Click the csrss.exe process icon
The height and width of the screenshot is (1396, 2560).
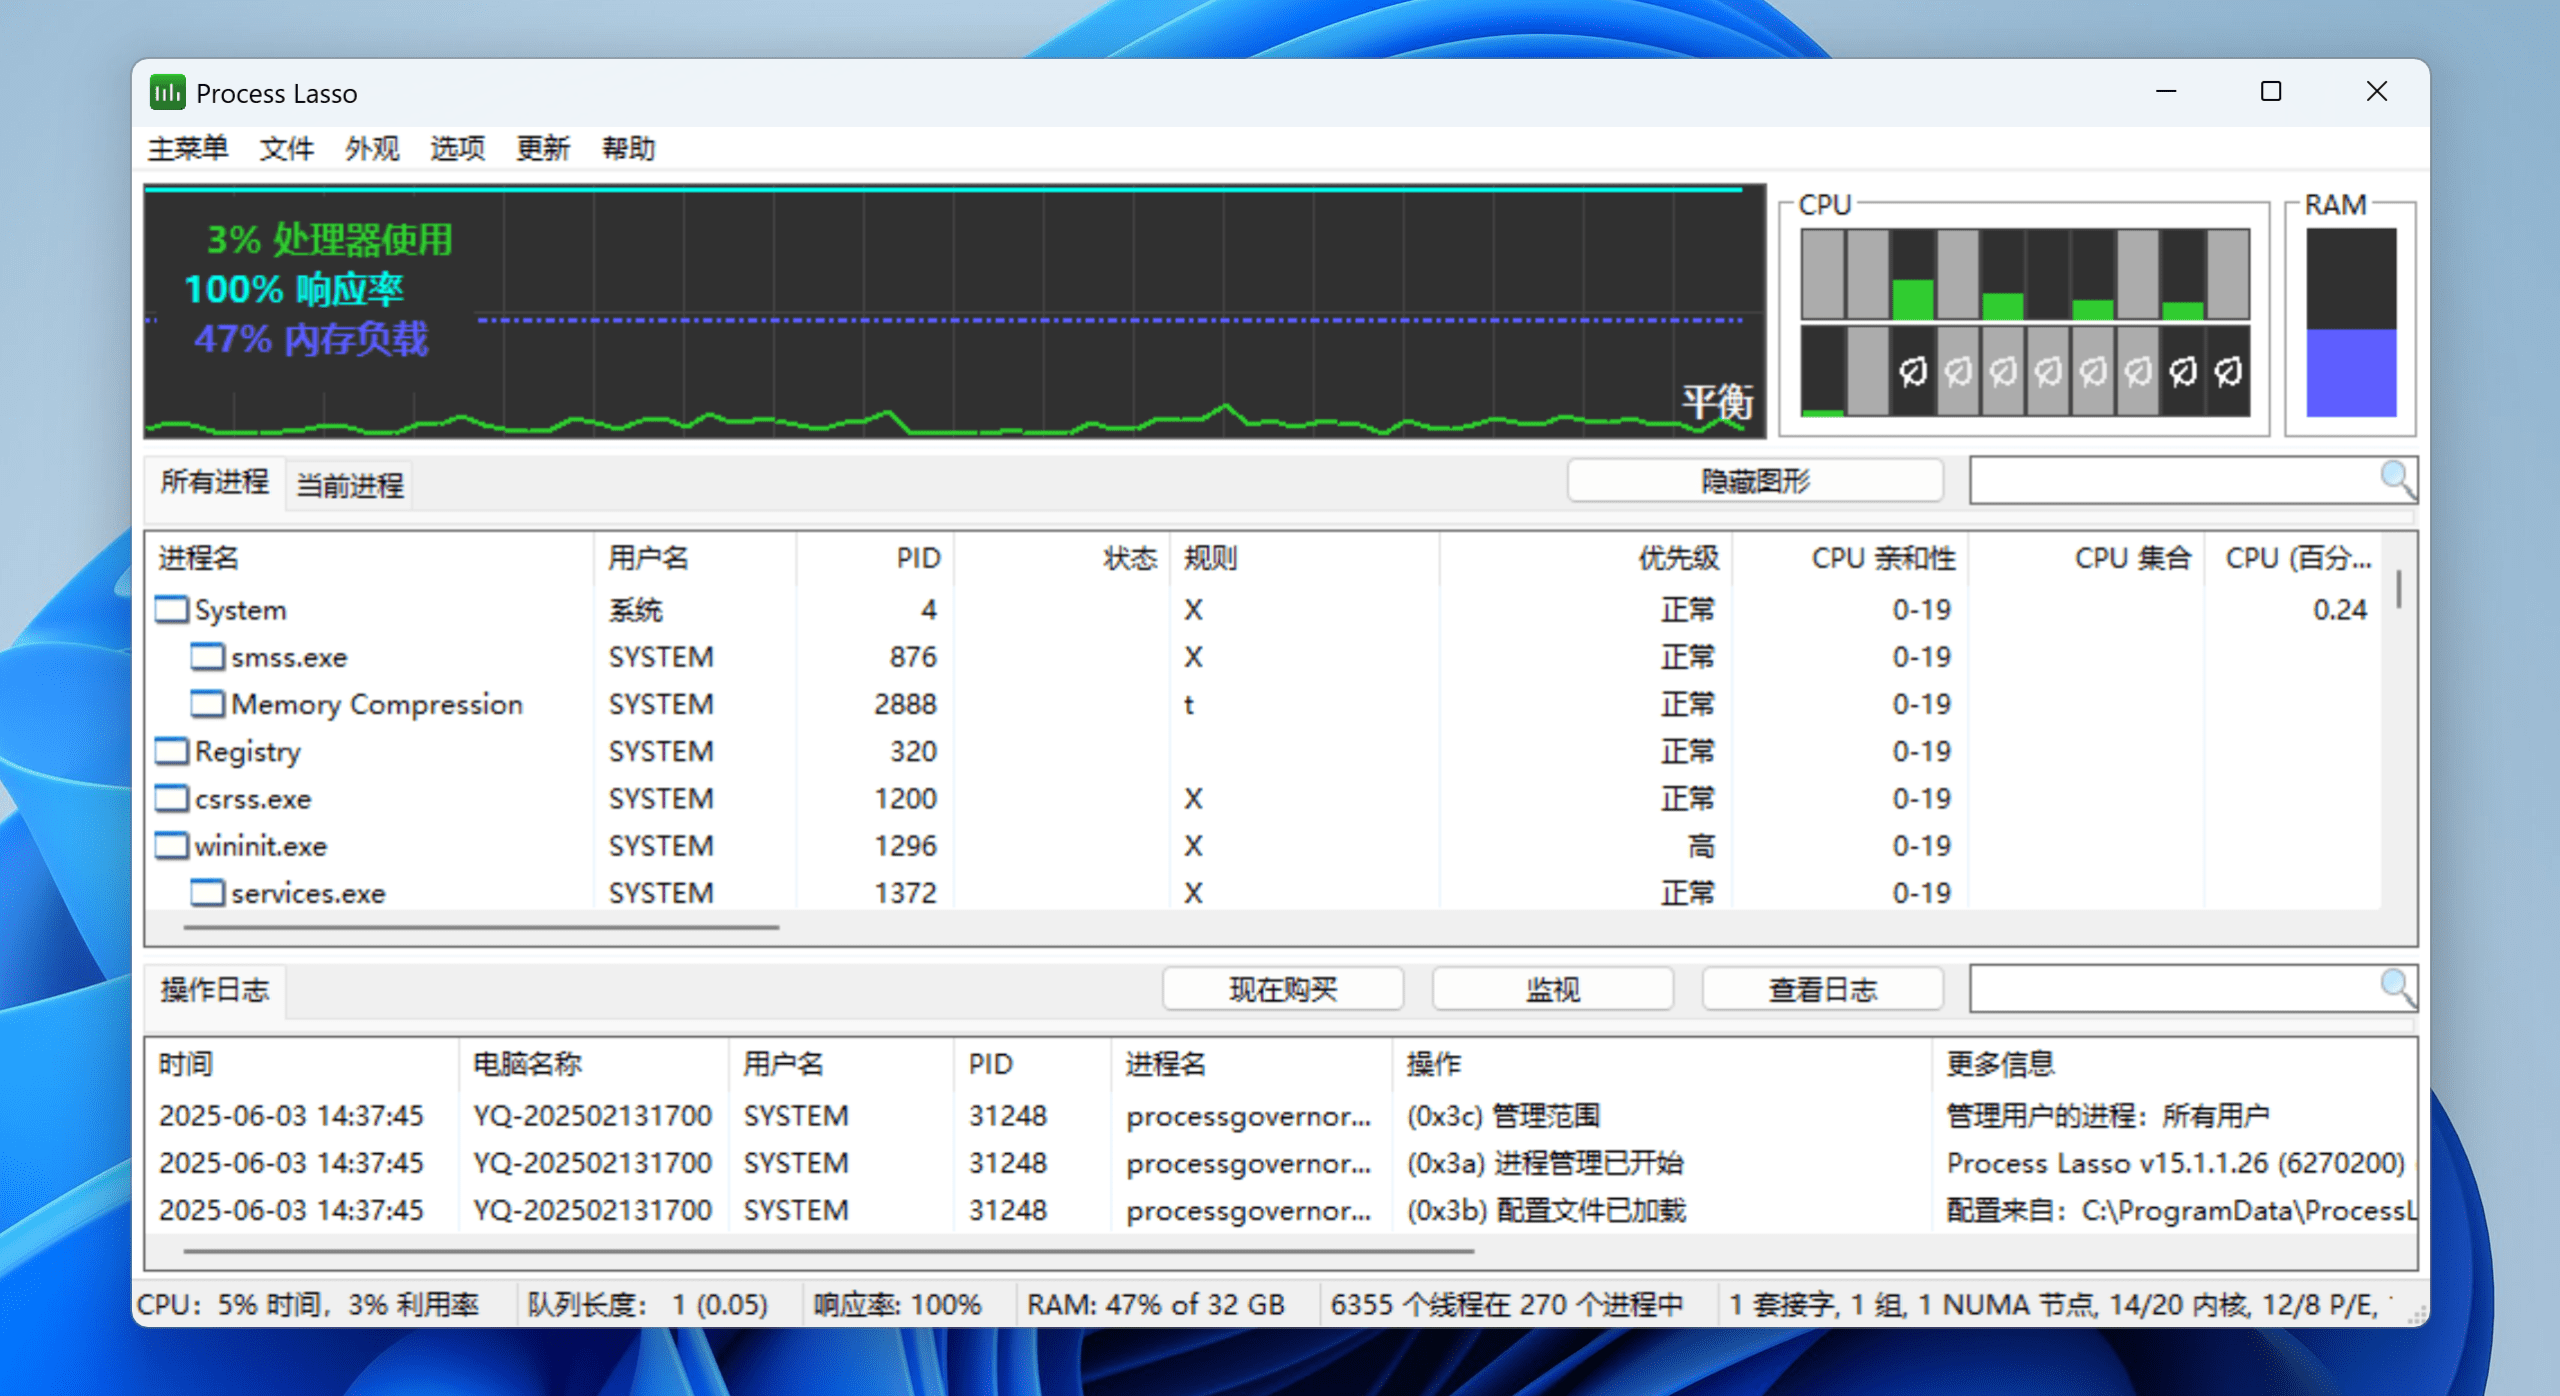(172, 798)
